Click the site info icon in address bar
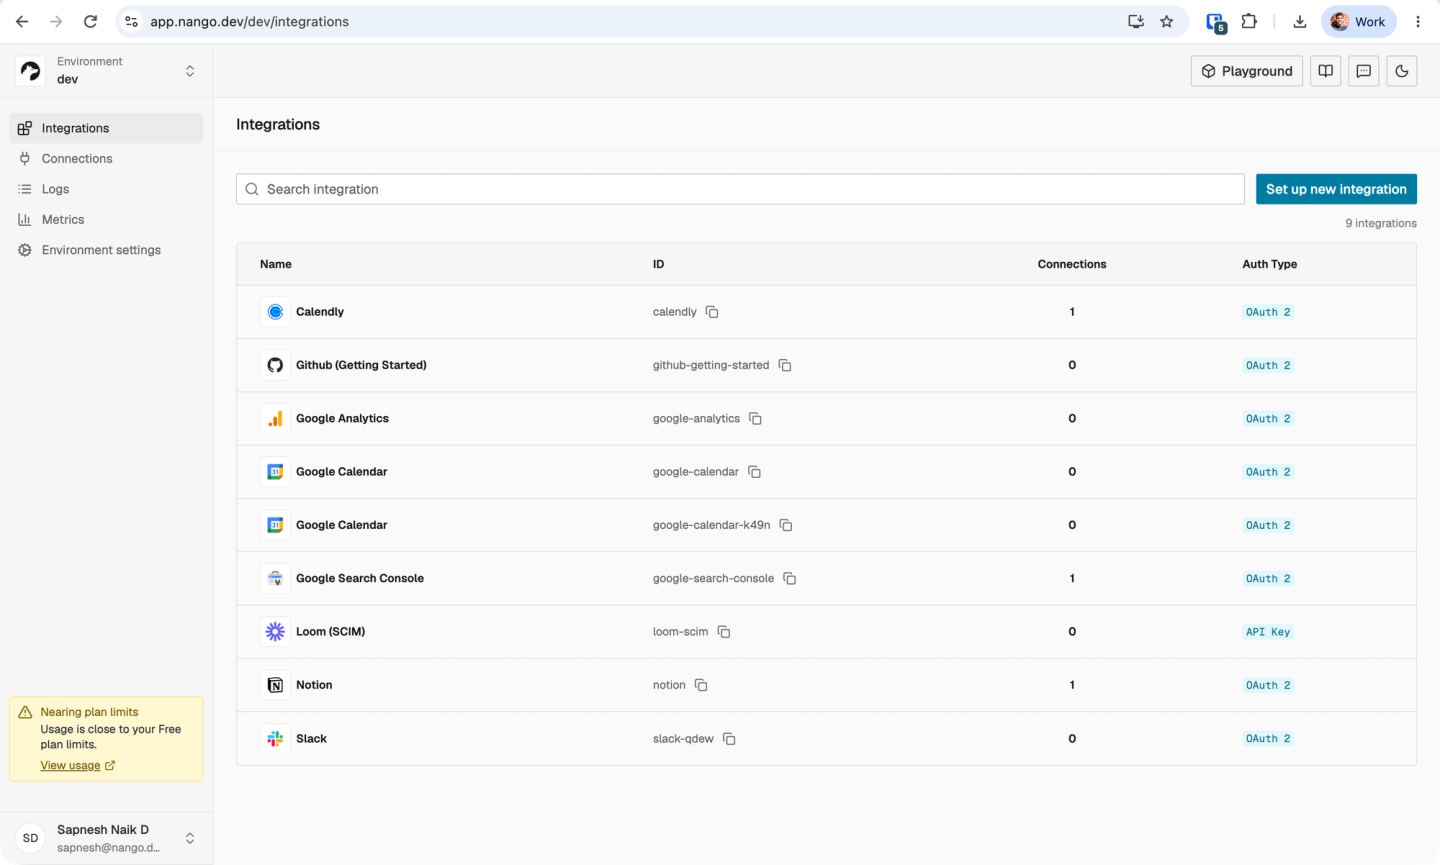Image resolution: width=1440 pixels, height=865 pixels. pyautogui.click(x=131, y=21)
